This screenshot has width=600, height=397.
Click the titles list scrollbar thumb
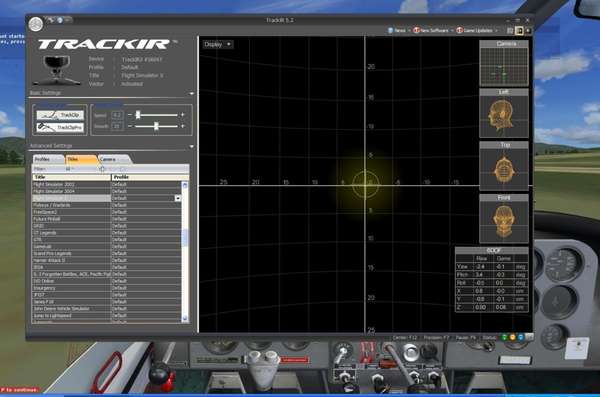pos(185,237)
